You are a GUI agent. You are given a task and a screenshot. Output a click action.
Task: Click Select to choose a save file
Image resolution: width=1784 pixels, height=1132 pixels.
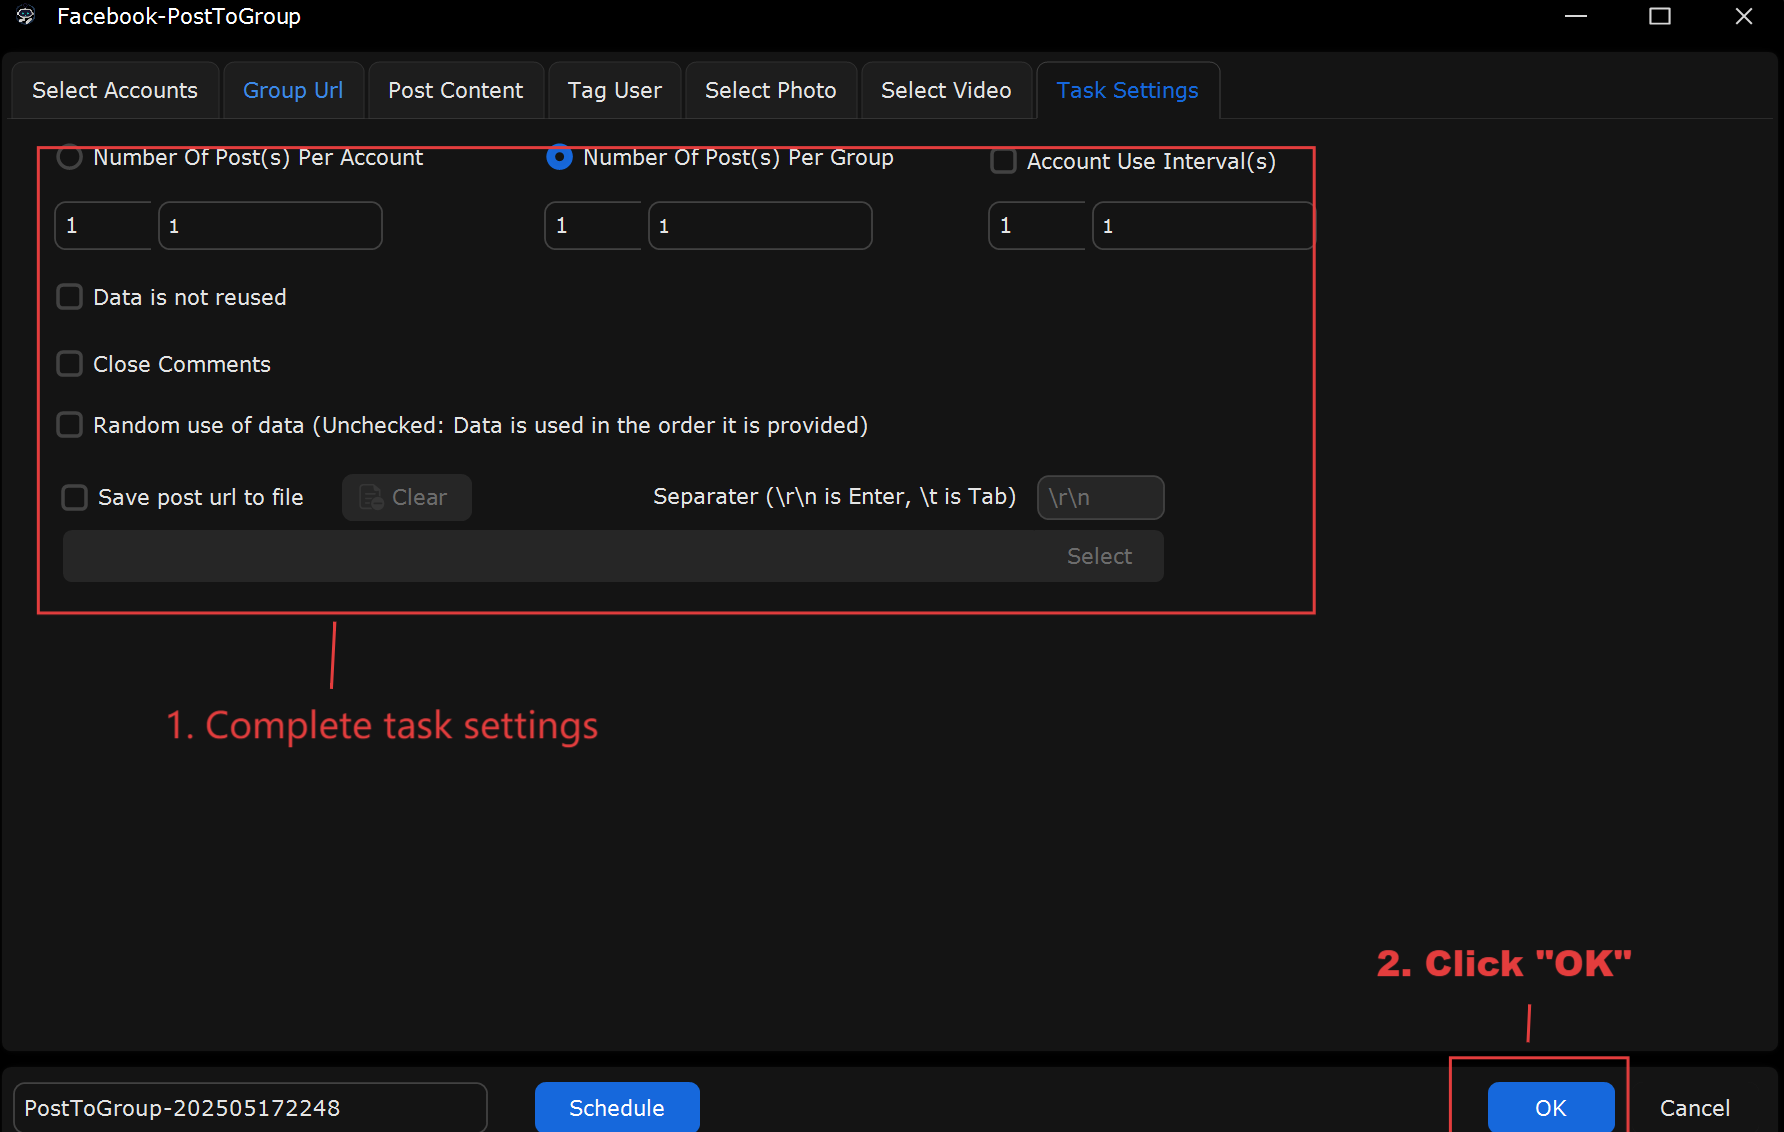pyautogui.click(x=1099, y=556)
